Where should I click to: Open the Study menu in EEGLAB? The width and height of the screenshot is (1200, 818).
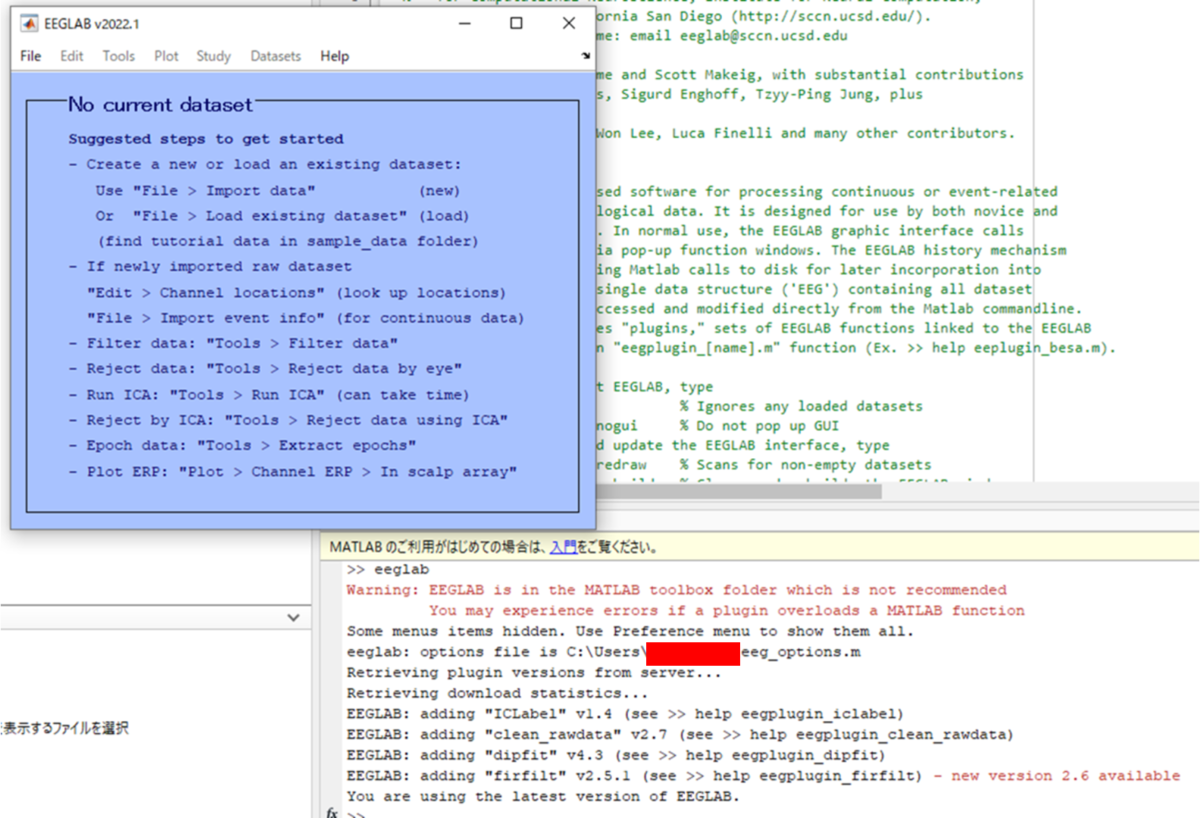[x=213, y=56]
